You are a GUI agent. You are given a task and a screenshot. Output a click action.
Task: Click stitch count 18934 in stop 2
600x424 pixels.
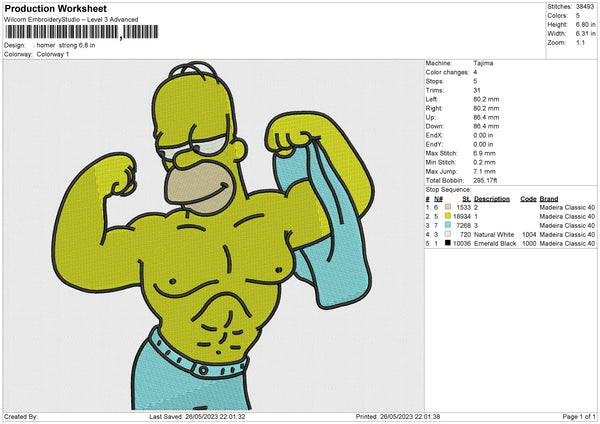pyautogui.click(x=462, y=217)
